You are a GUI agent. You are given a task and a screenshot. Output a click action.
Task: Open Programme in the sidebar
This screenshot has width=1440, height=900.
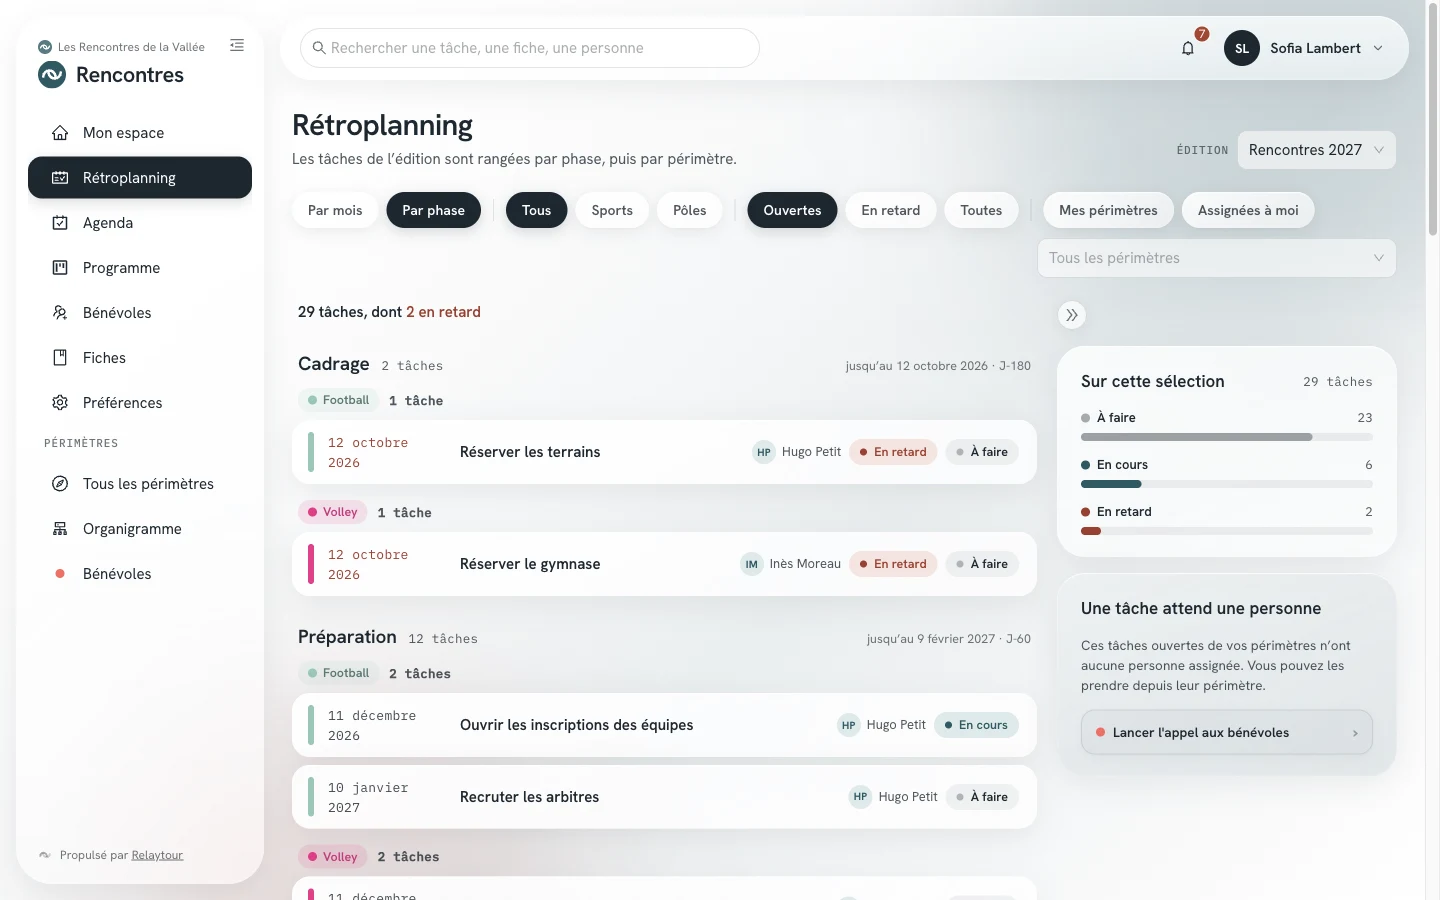140,268
